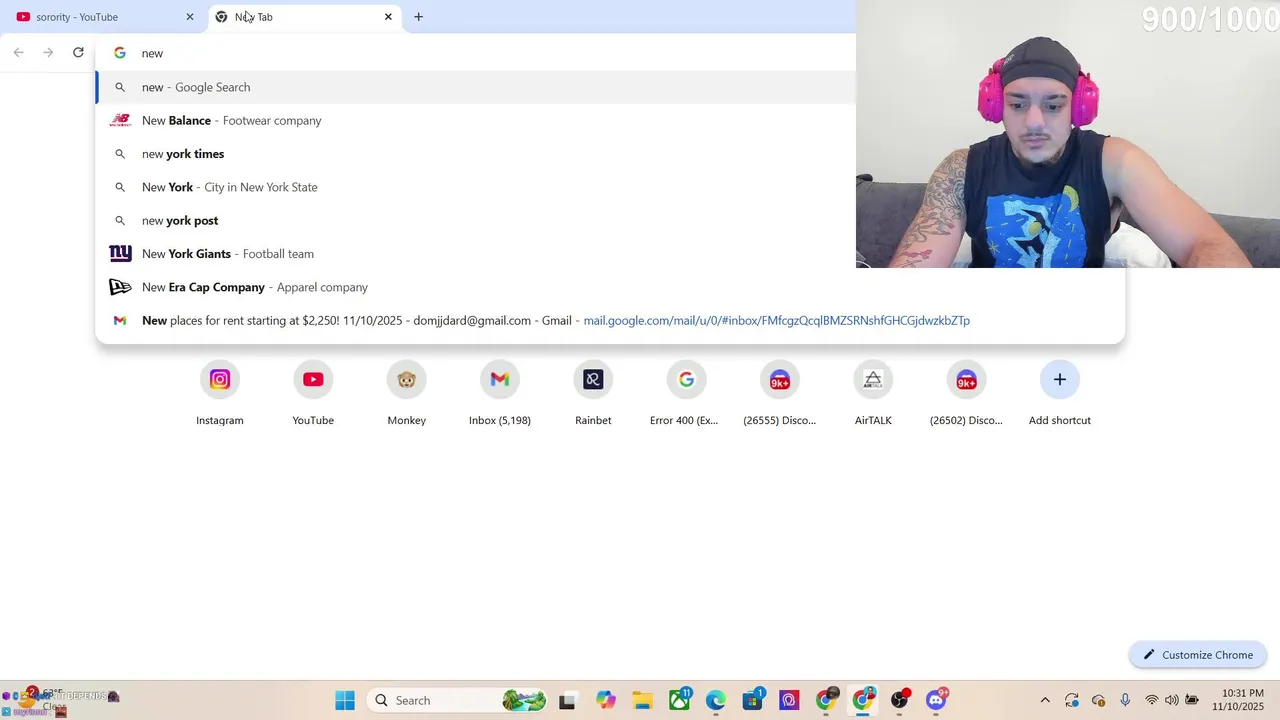Click the microphone tray icon
The image size is (1280, 720).
coord(1125,700)
